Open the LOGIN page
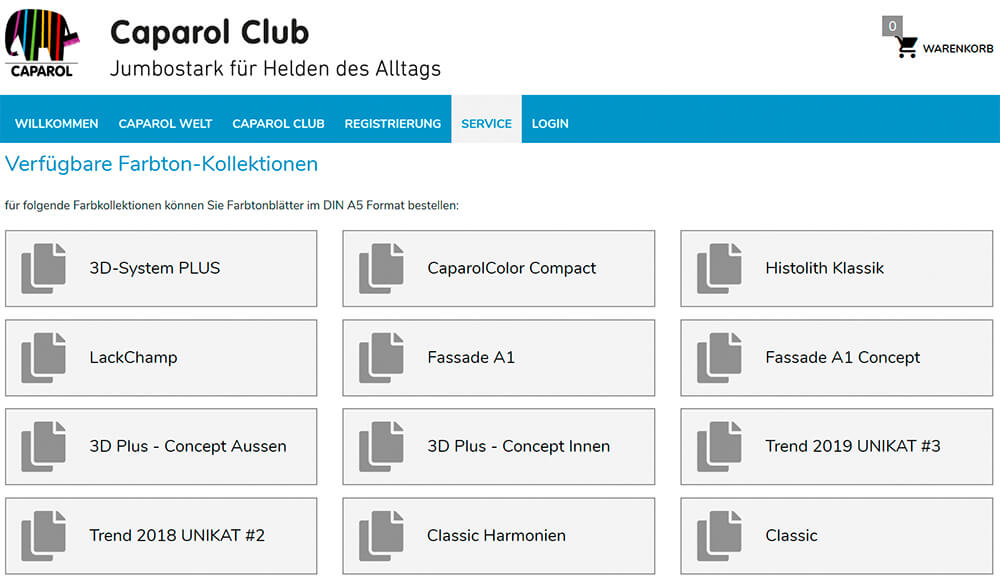 (x=550, y=124)
